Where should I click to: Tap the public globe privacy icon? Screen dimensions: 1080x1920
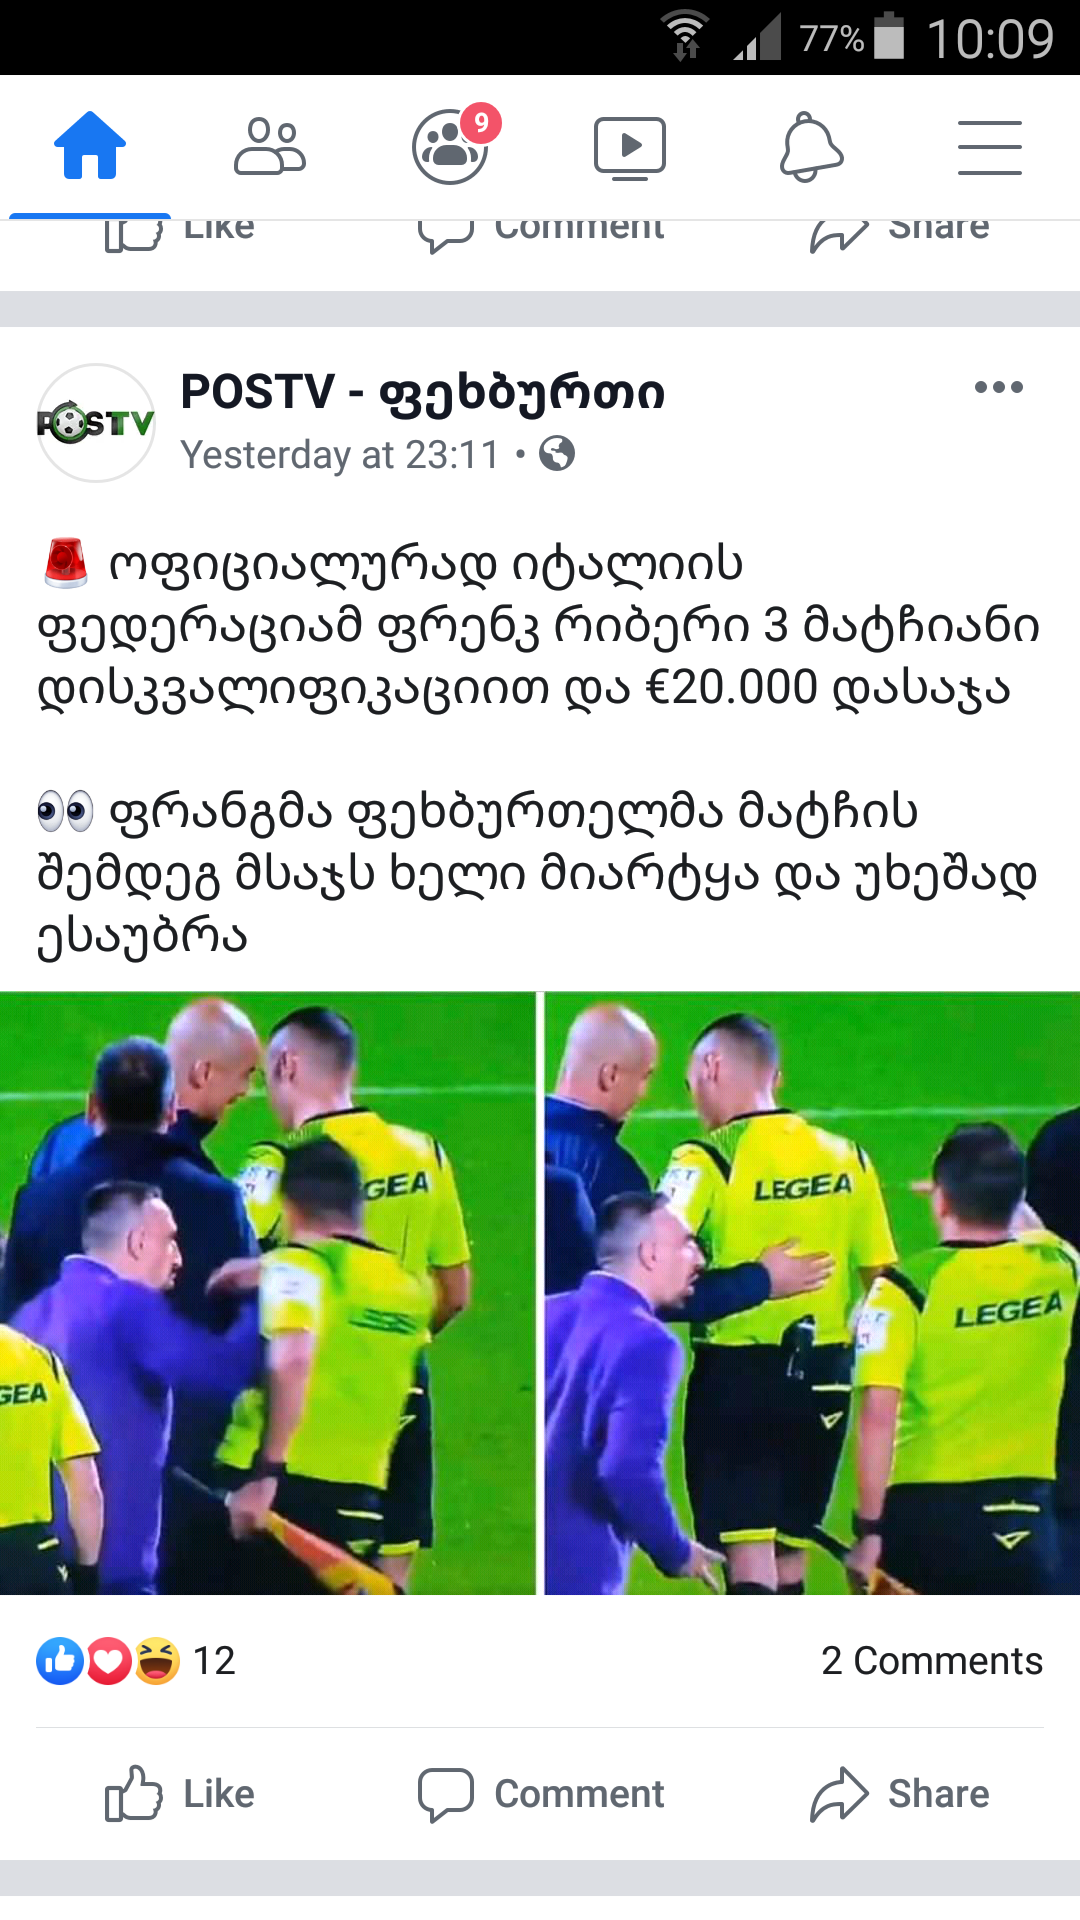(x=557, y=454)
